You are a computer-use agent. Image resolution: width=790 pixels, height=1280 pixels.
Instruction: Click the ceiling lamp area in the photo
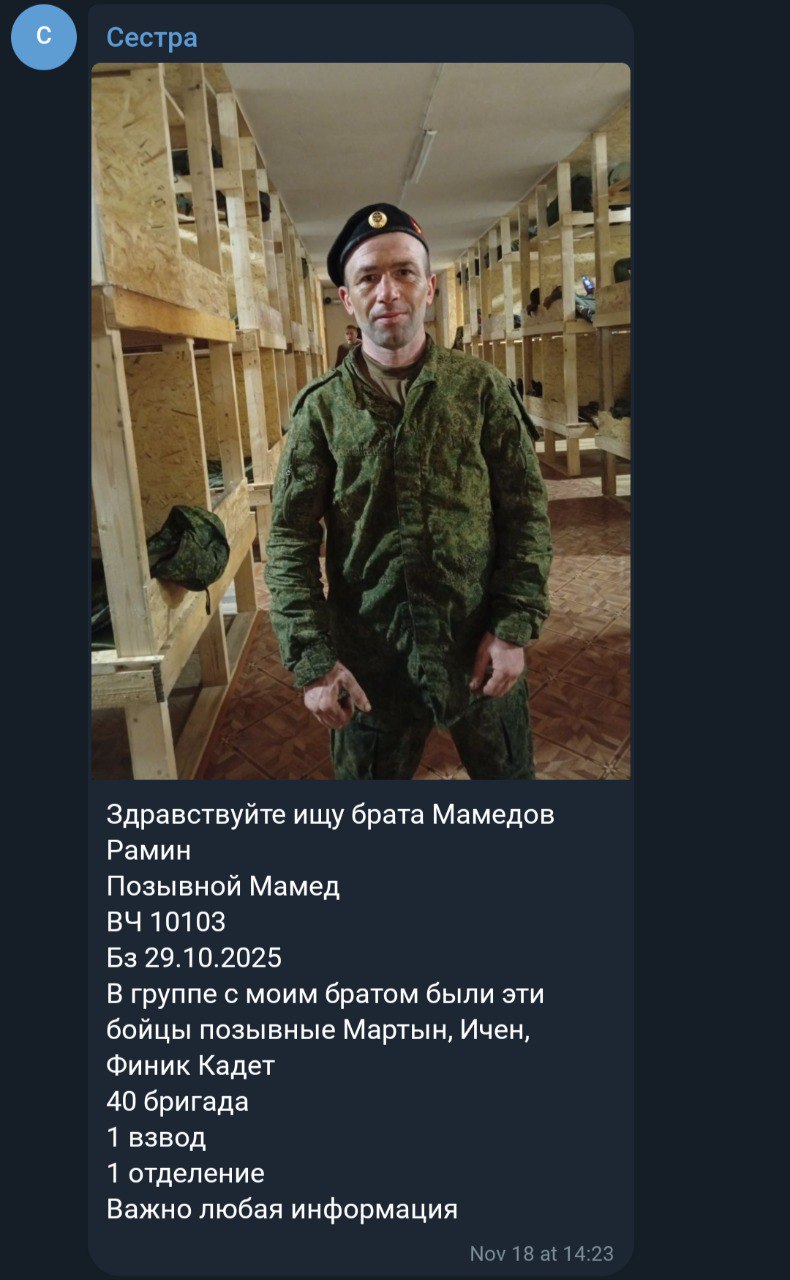(x=420, y=155)
